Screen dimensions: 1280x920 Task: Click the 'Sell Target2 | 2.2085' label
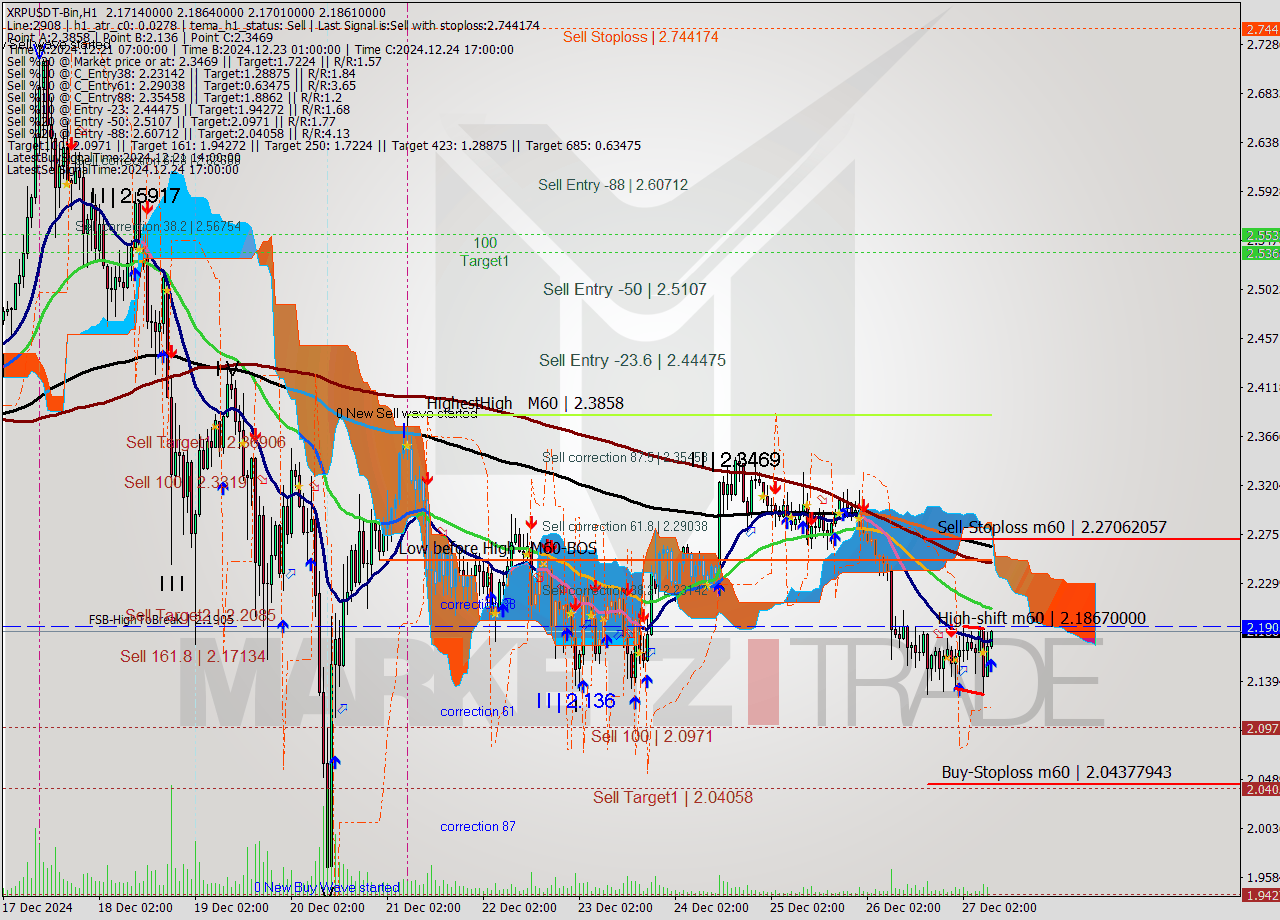coord(200,615)
